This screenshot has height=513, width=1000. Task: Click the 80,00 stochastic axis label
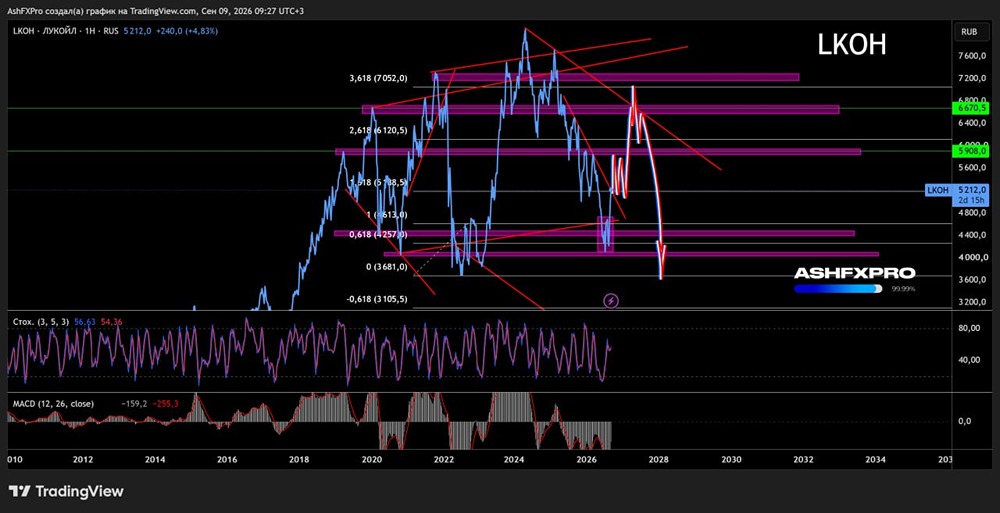(x=970, y=329)
